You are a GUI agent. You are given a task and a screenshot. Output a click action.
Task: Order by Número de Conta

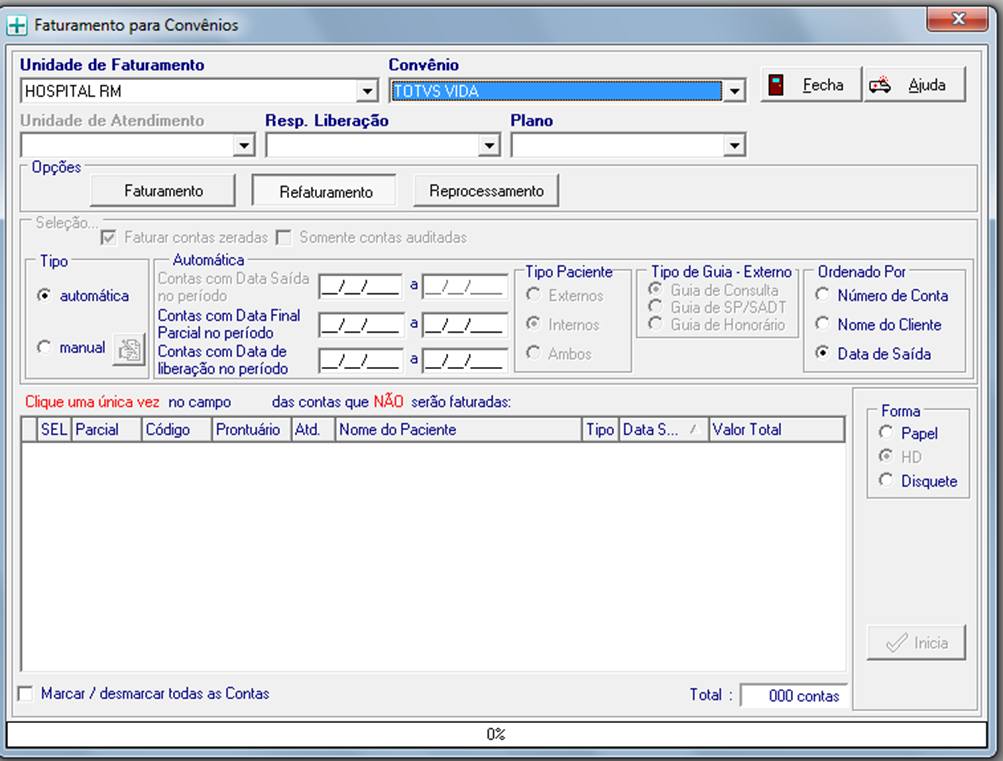pyautogui.click(x=823, y=295)
